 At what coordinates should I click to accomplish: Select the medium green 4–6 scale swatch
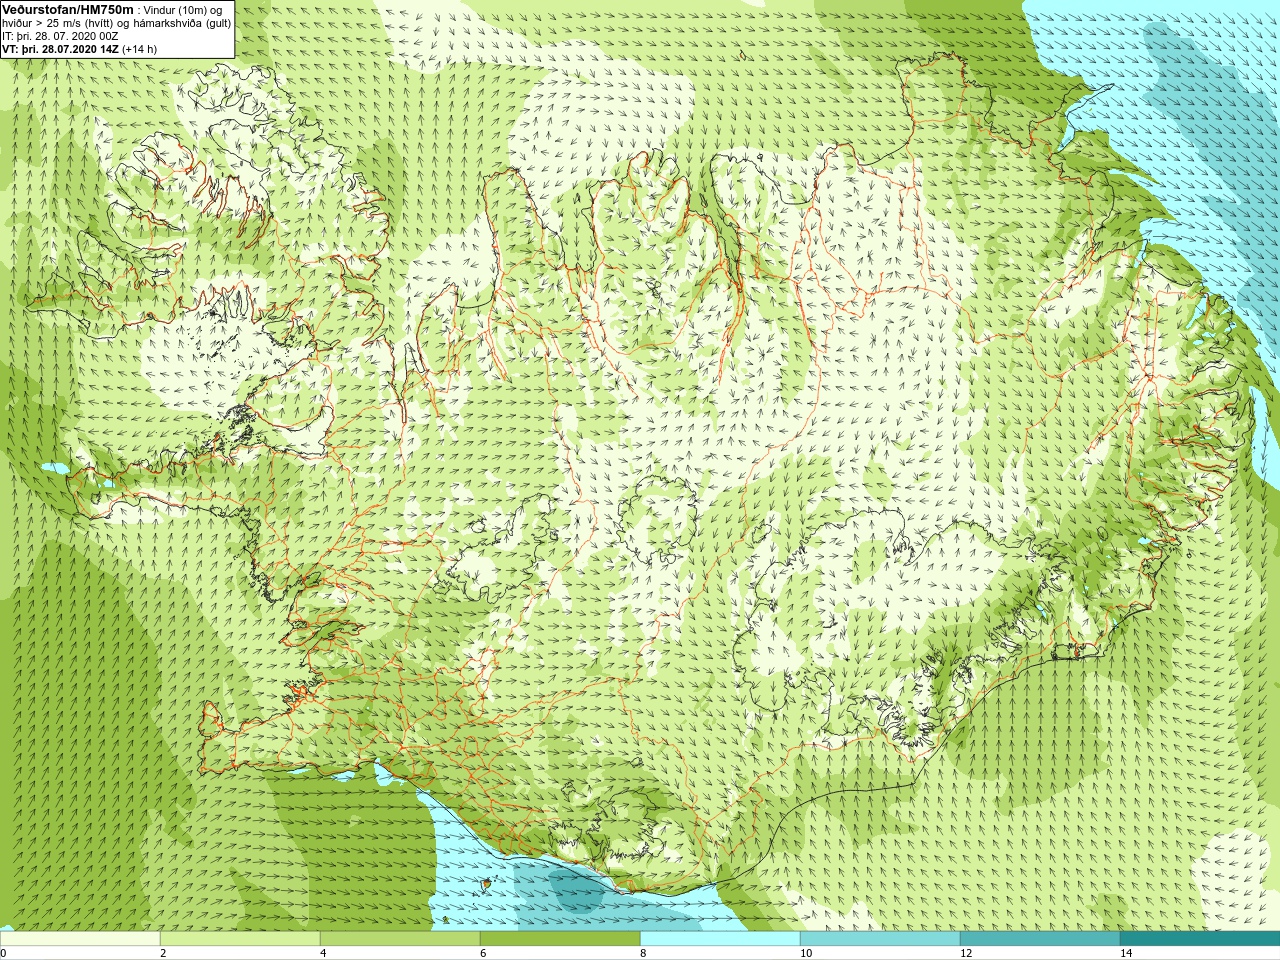400,939
